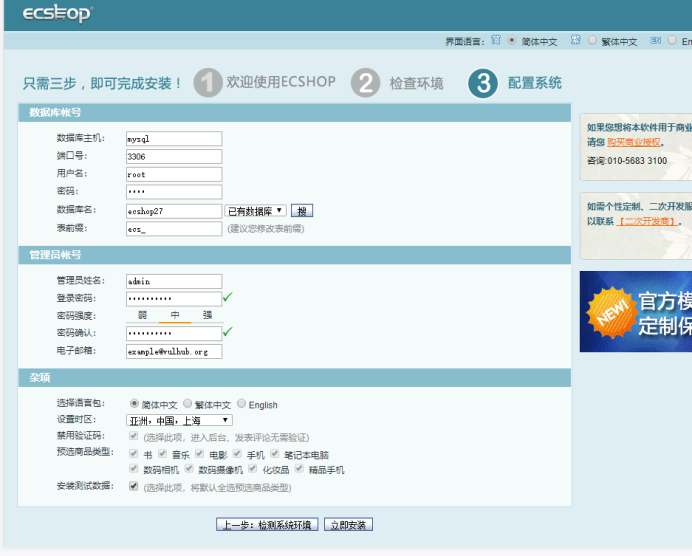This screenshot has width=692, height=556.
Task: Click the EN language icon in the header
Action: click(655, 41)
